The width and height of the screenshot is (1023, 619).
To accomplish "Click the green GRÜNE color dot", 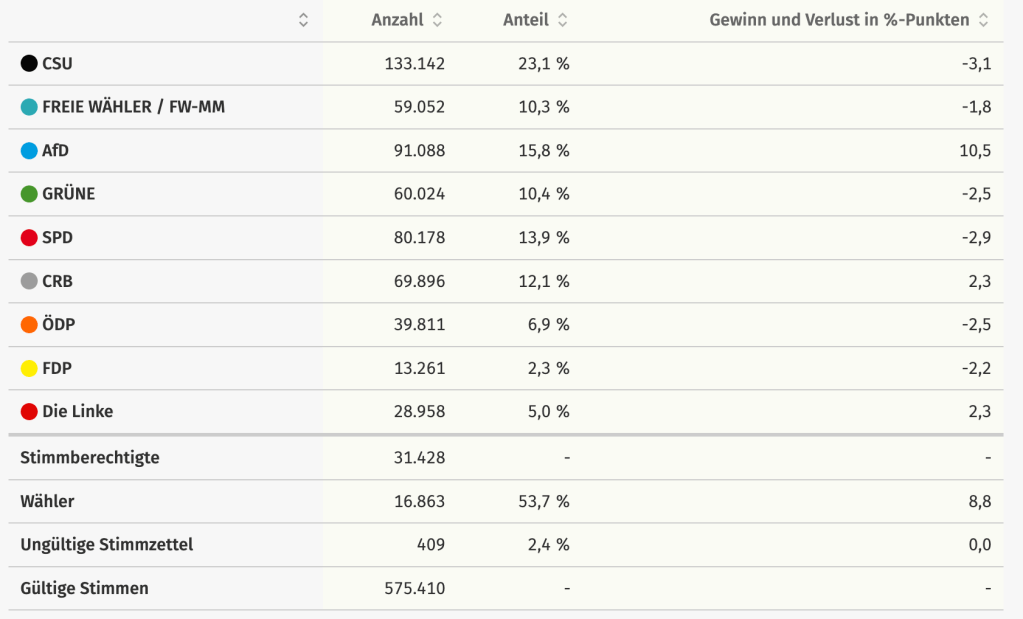I will [29, 194].
